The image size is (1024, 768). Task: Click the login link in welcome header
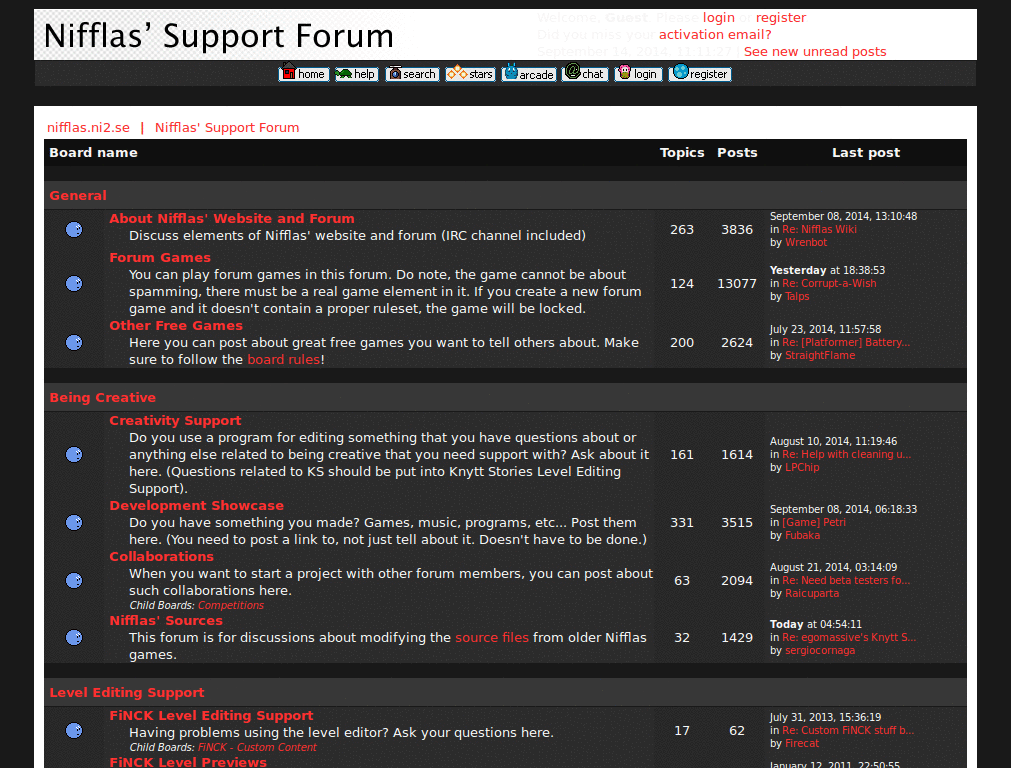[x=718, y=18]
